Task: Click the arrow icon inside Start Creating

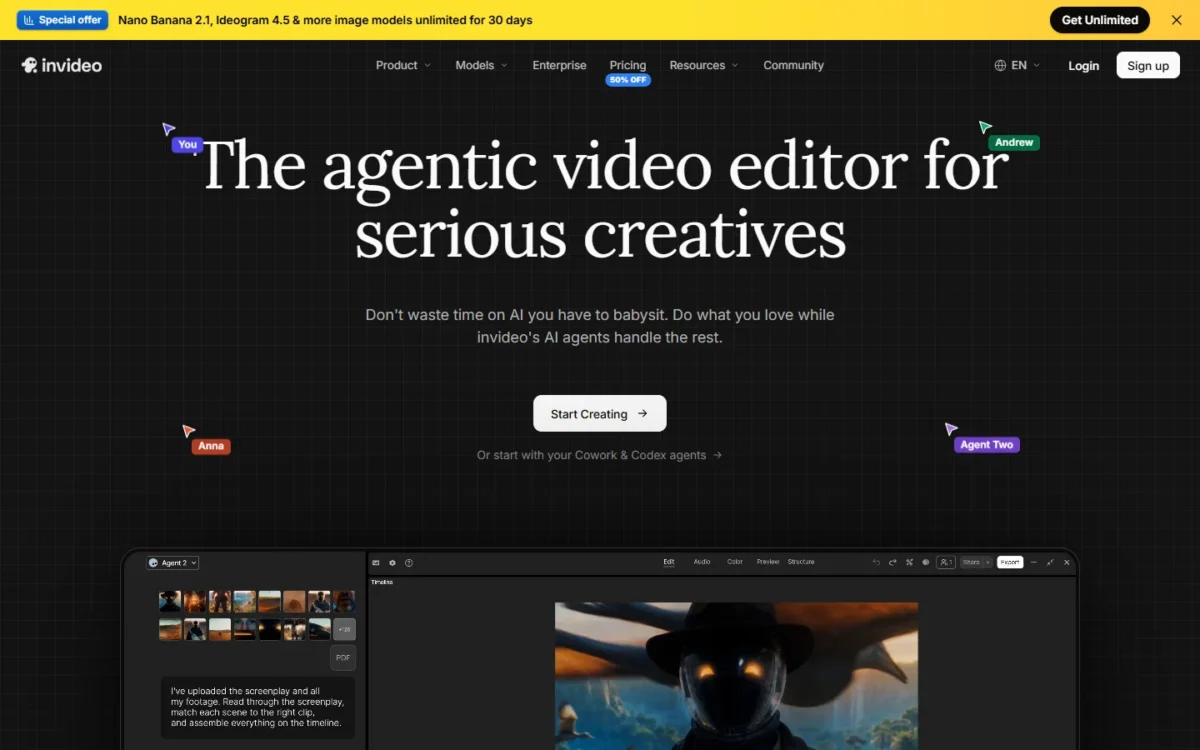Action: pos(642,414)
